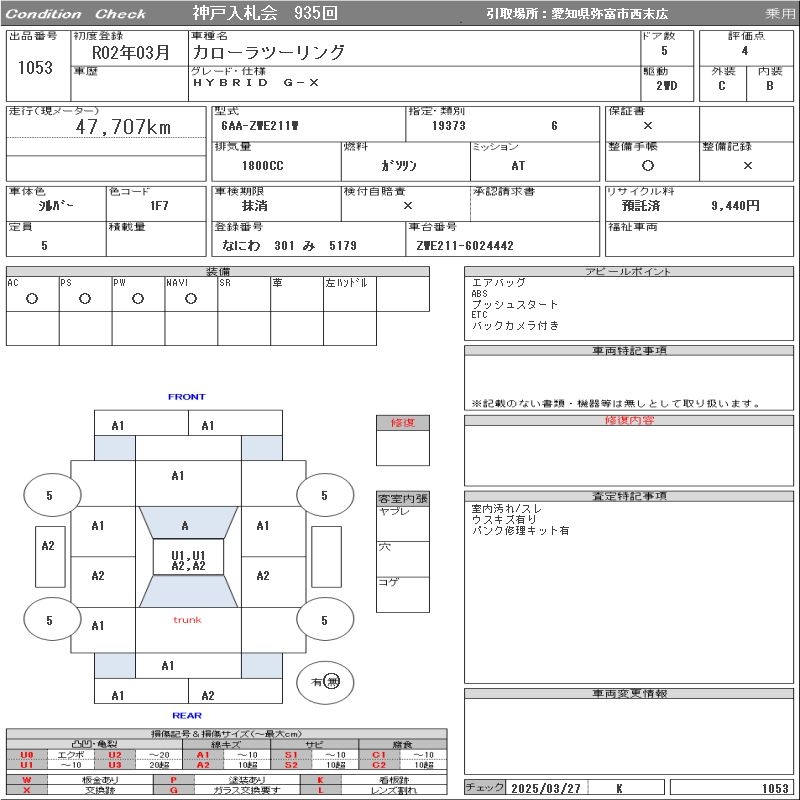The width and height of the screenshot is (800, 800).
Task: Click the red 修復 repair header box
Action: tap(403, 423)
